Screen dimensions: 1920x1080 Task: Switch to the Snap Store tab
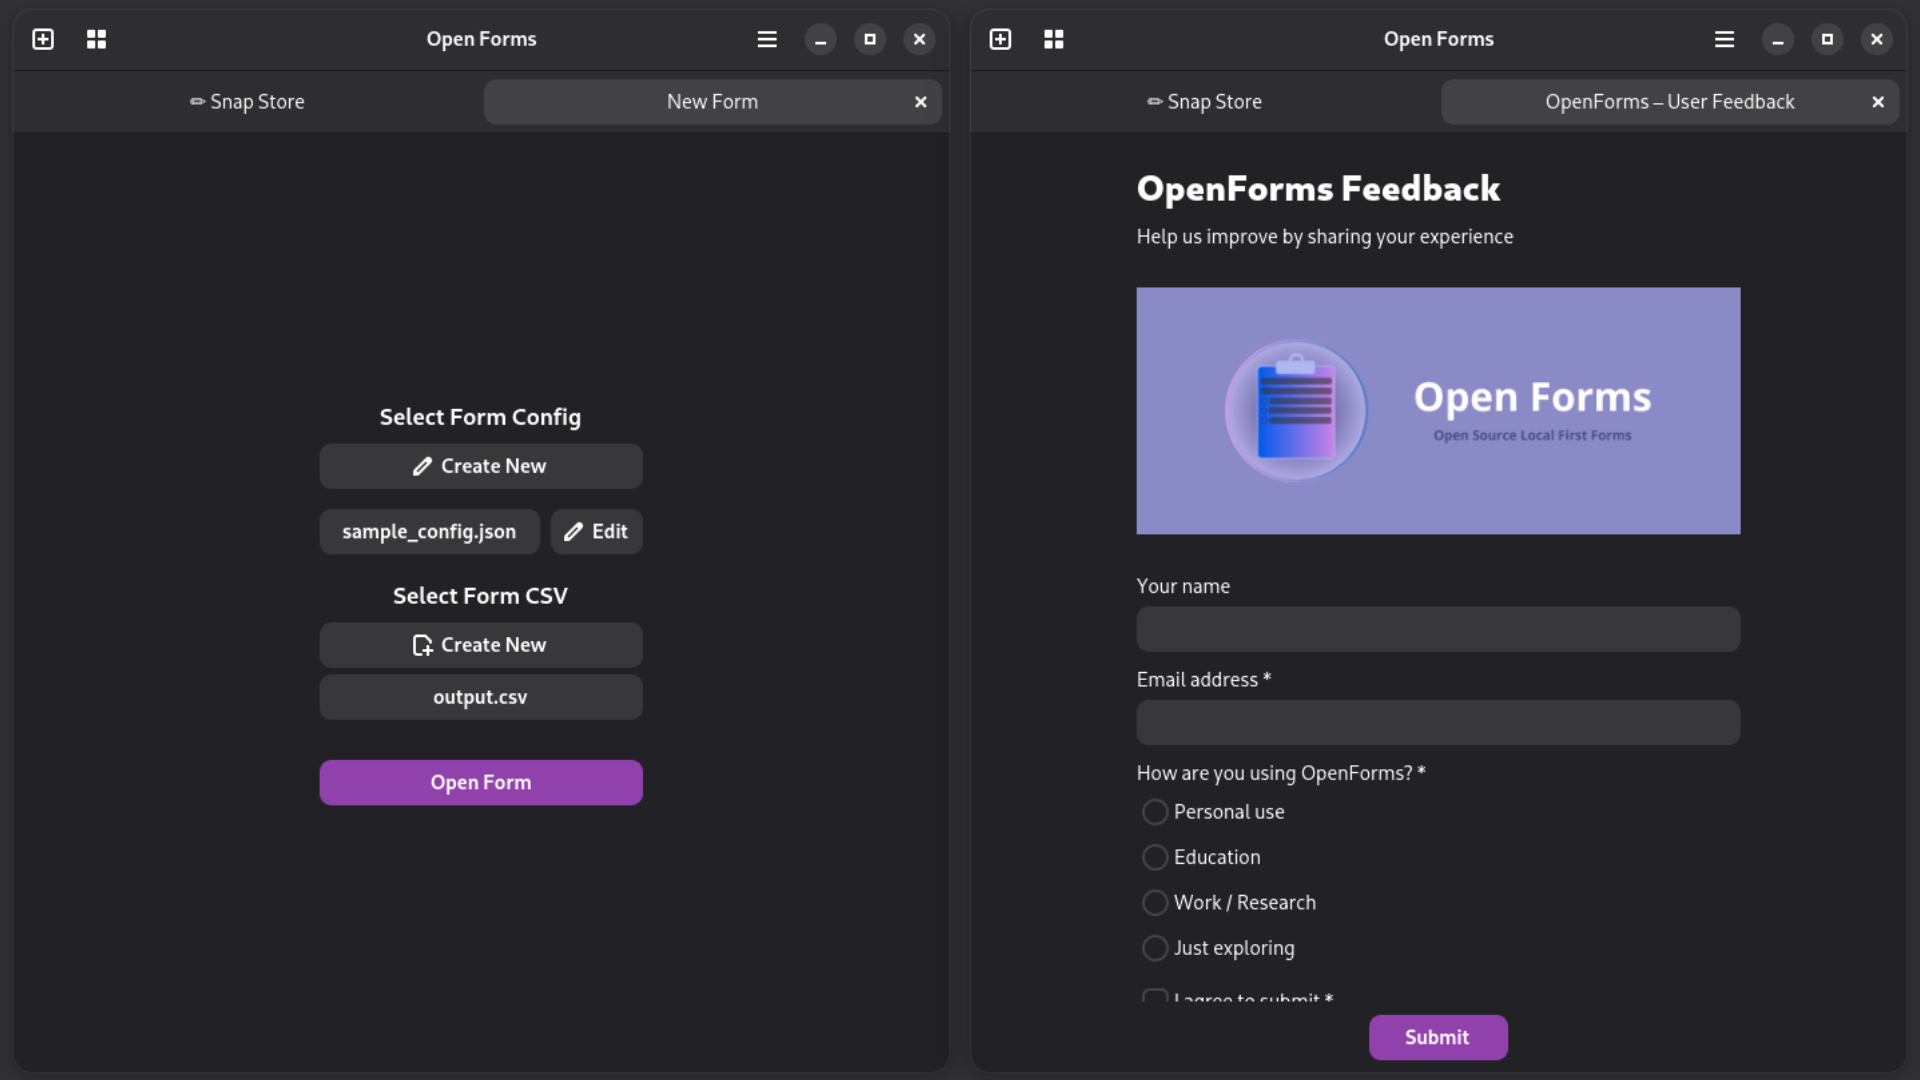pos(246,101)
